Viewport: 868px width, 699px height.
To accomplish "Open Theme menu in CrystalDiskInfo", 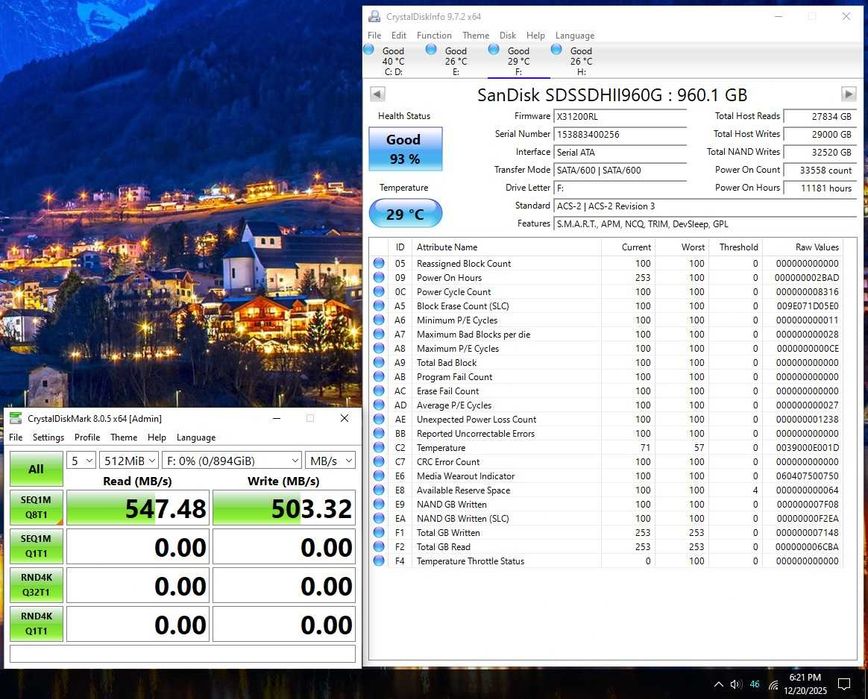I will point(476,35).
